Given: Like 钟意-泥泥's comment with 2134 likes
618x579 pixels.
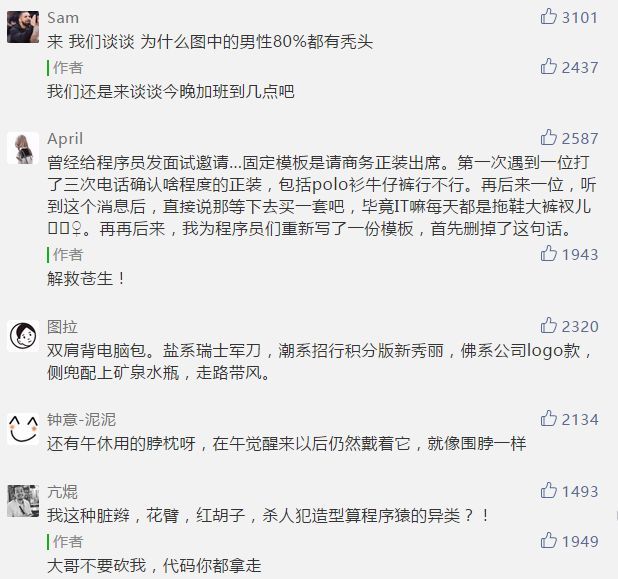Looking at the screenshot, I should [x=548, y=418].
